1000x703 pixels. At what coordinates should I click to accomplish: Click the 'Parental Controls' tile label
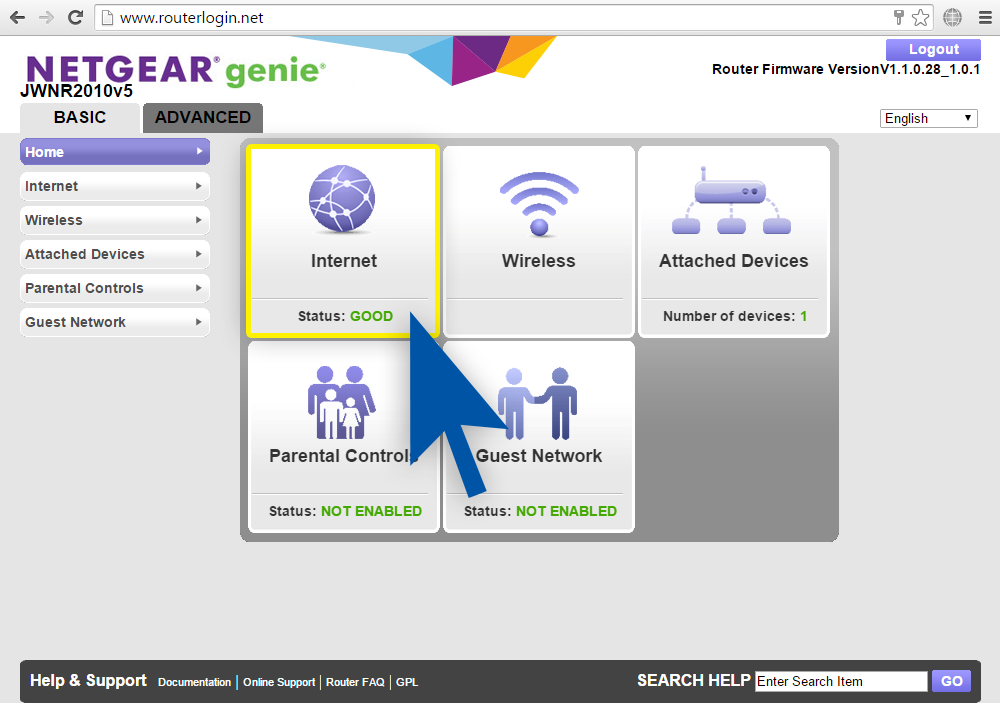344,455
